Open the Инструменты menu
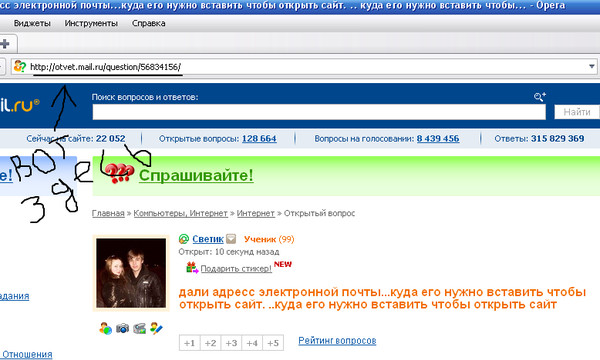600x360 pixels. point(91,23)
